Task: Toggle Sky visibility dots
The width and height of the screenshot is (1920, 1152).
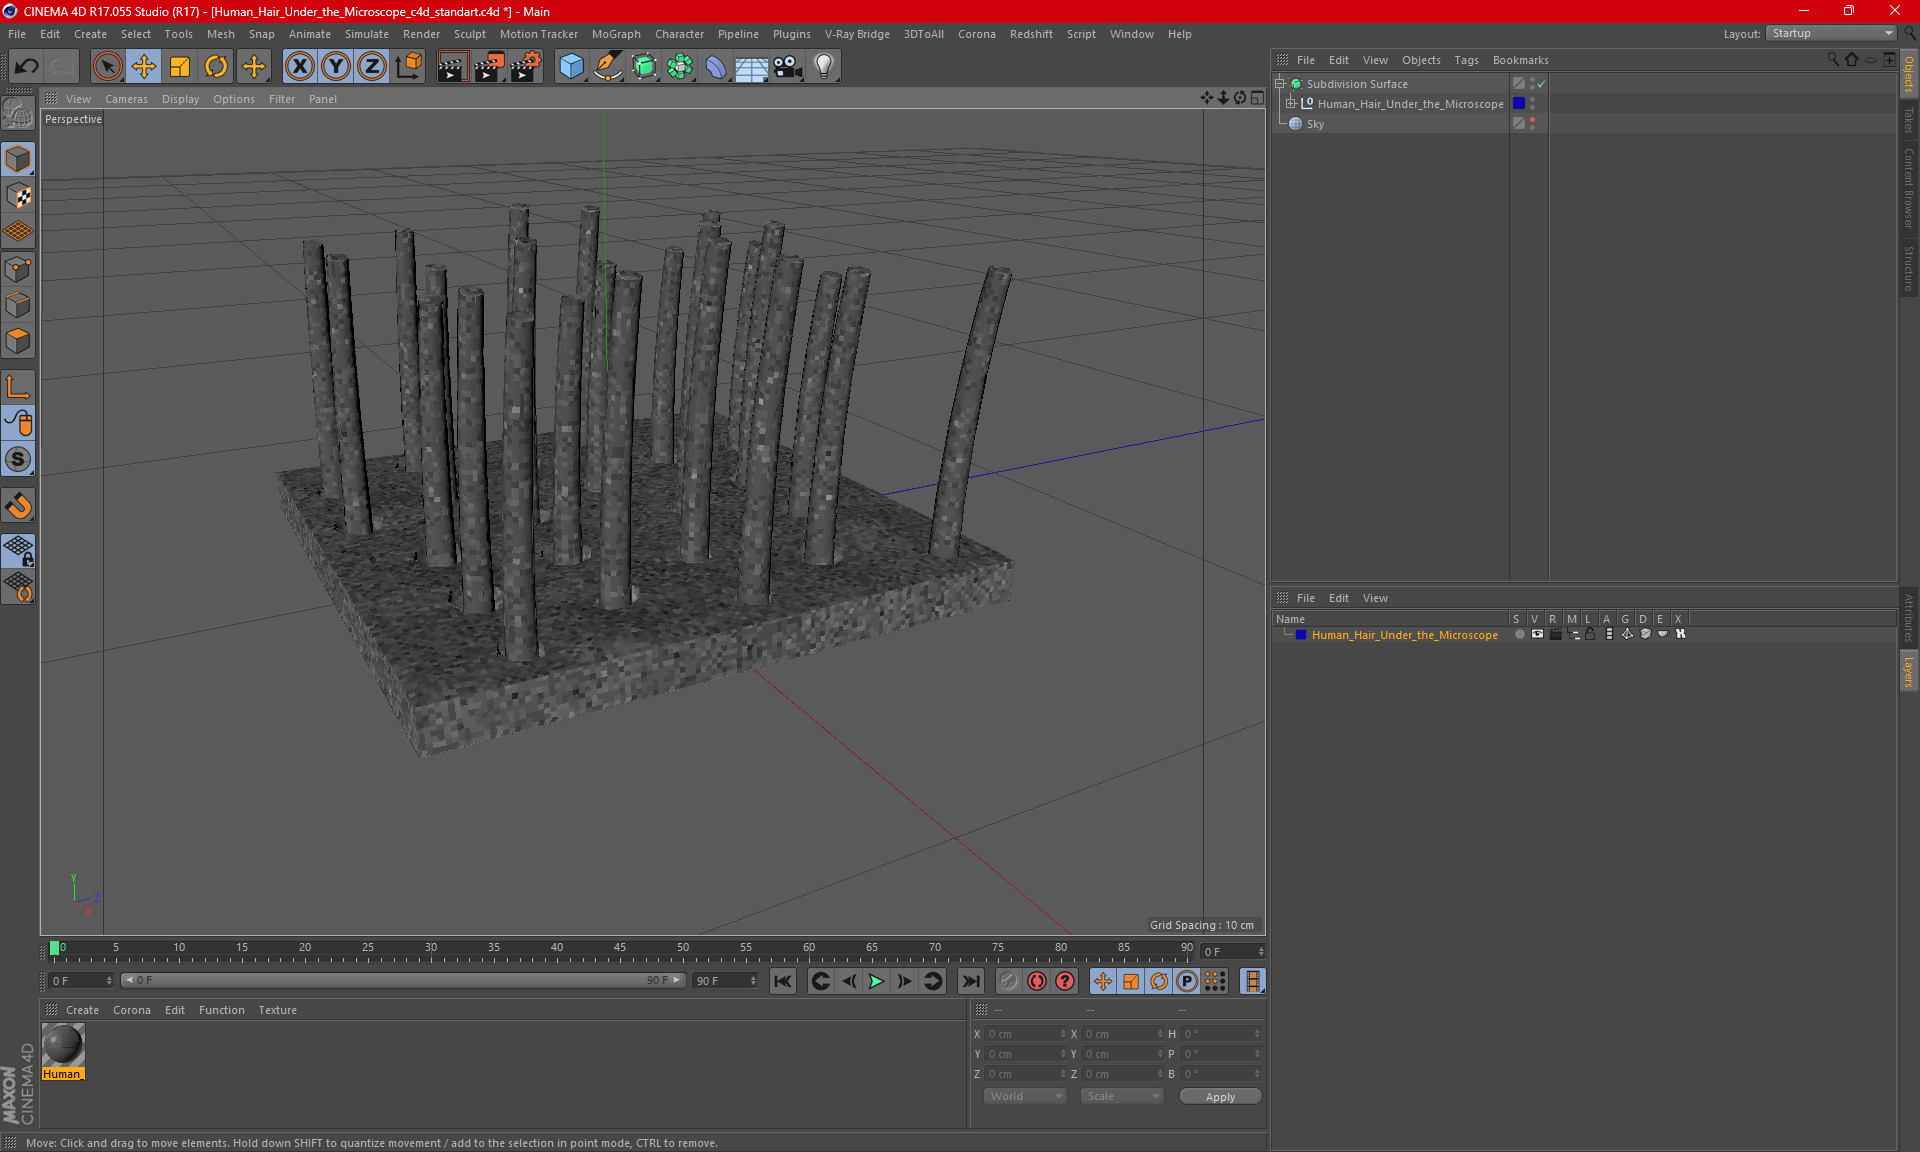Action: coord(1532,124)
